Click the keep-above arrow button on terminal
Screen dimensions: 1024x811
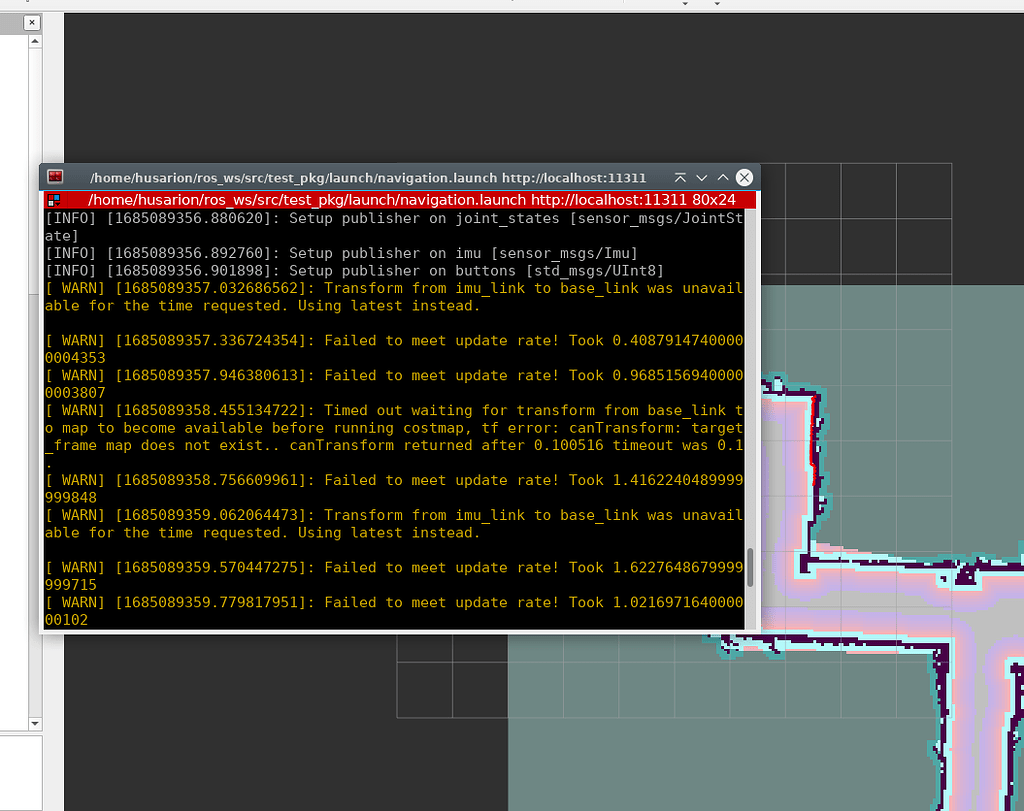point(680,177)
